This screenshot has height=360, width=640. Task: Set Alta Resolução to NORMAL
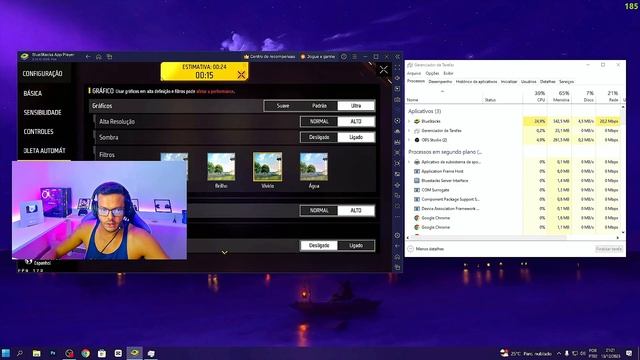pos(319,122)
